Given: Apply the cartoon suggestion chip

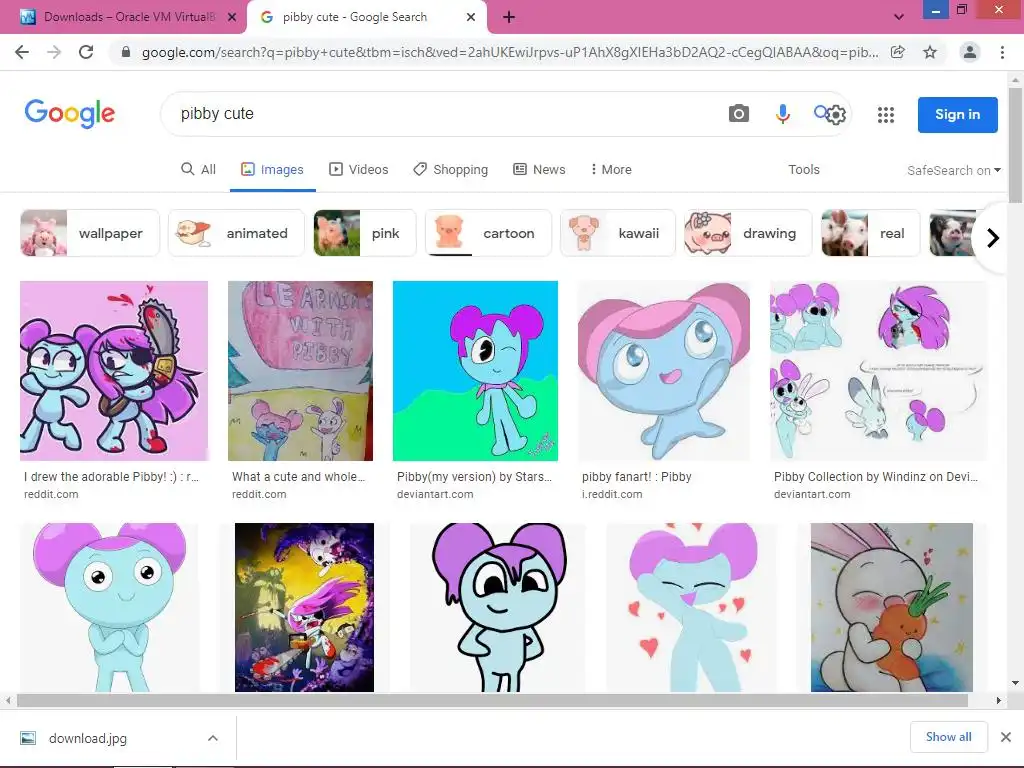Looking at the screenshot, I should point(488,233).
